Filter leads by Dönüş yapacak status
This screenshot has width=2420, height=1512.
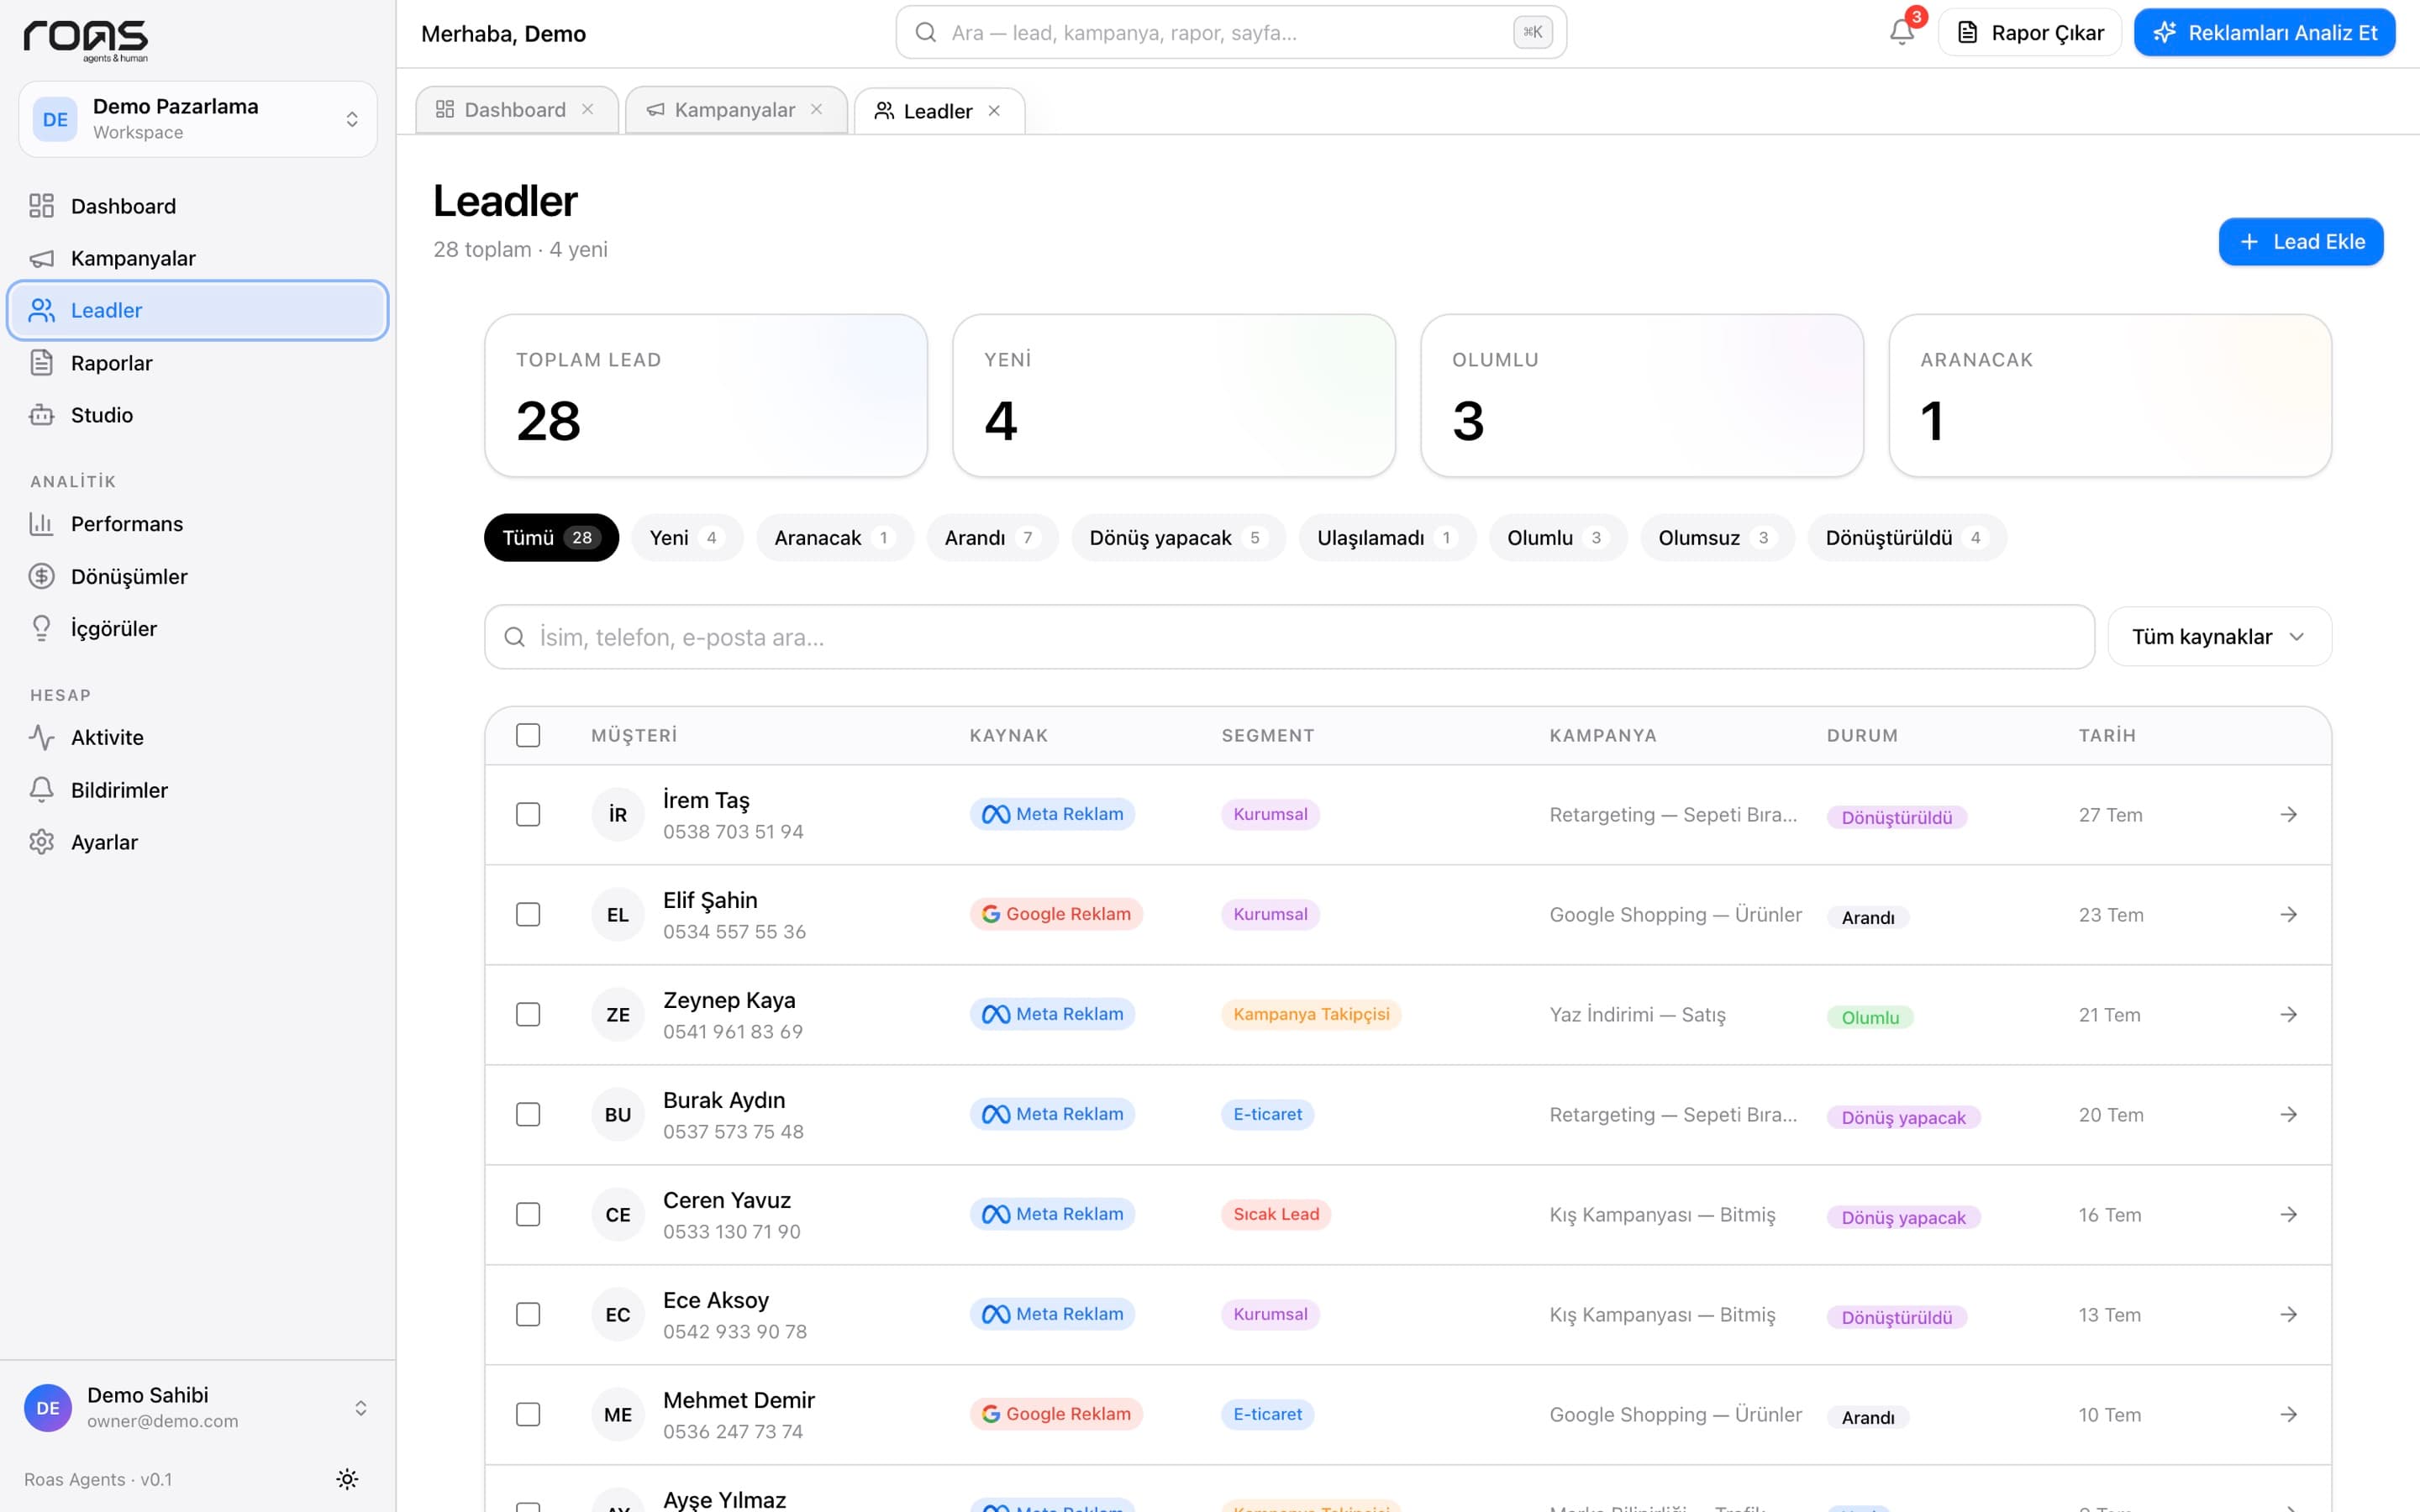coord(1178,538)
